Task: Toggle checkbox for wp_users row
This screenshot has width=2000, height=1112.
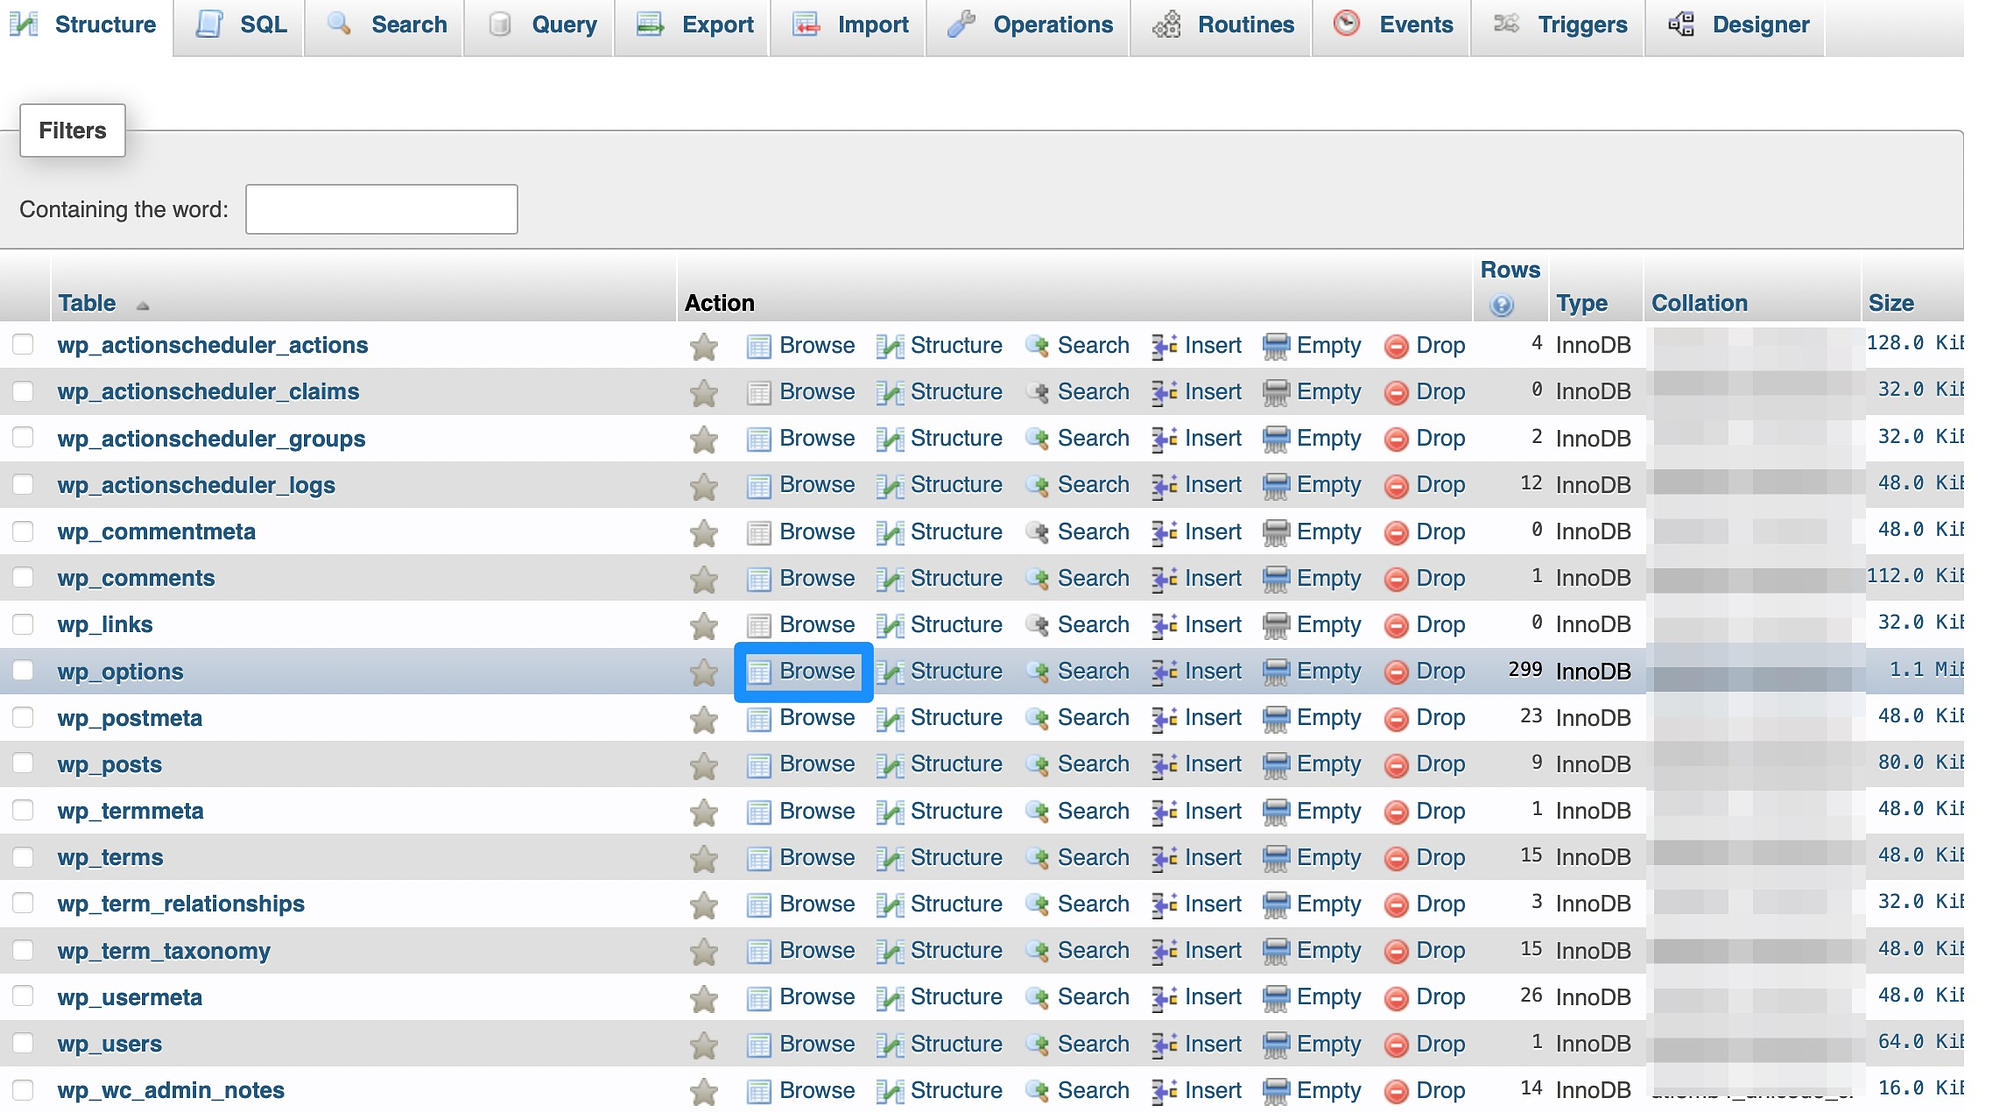Action: click(25, 1042)
